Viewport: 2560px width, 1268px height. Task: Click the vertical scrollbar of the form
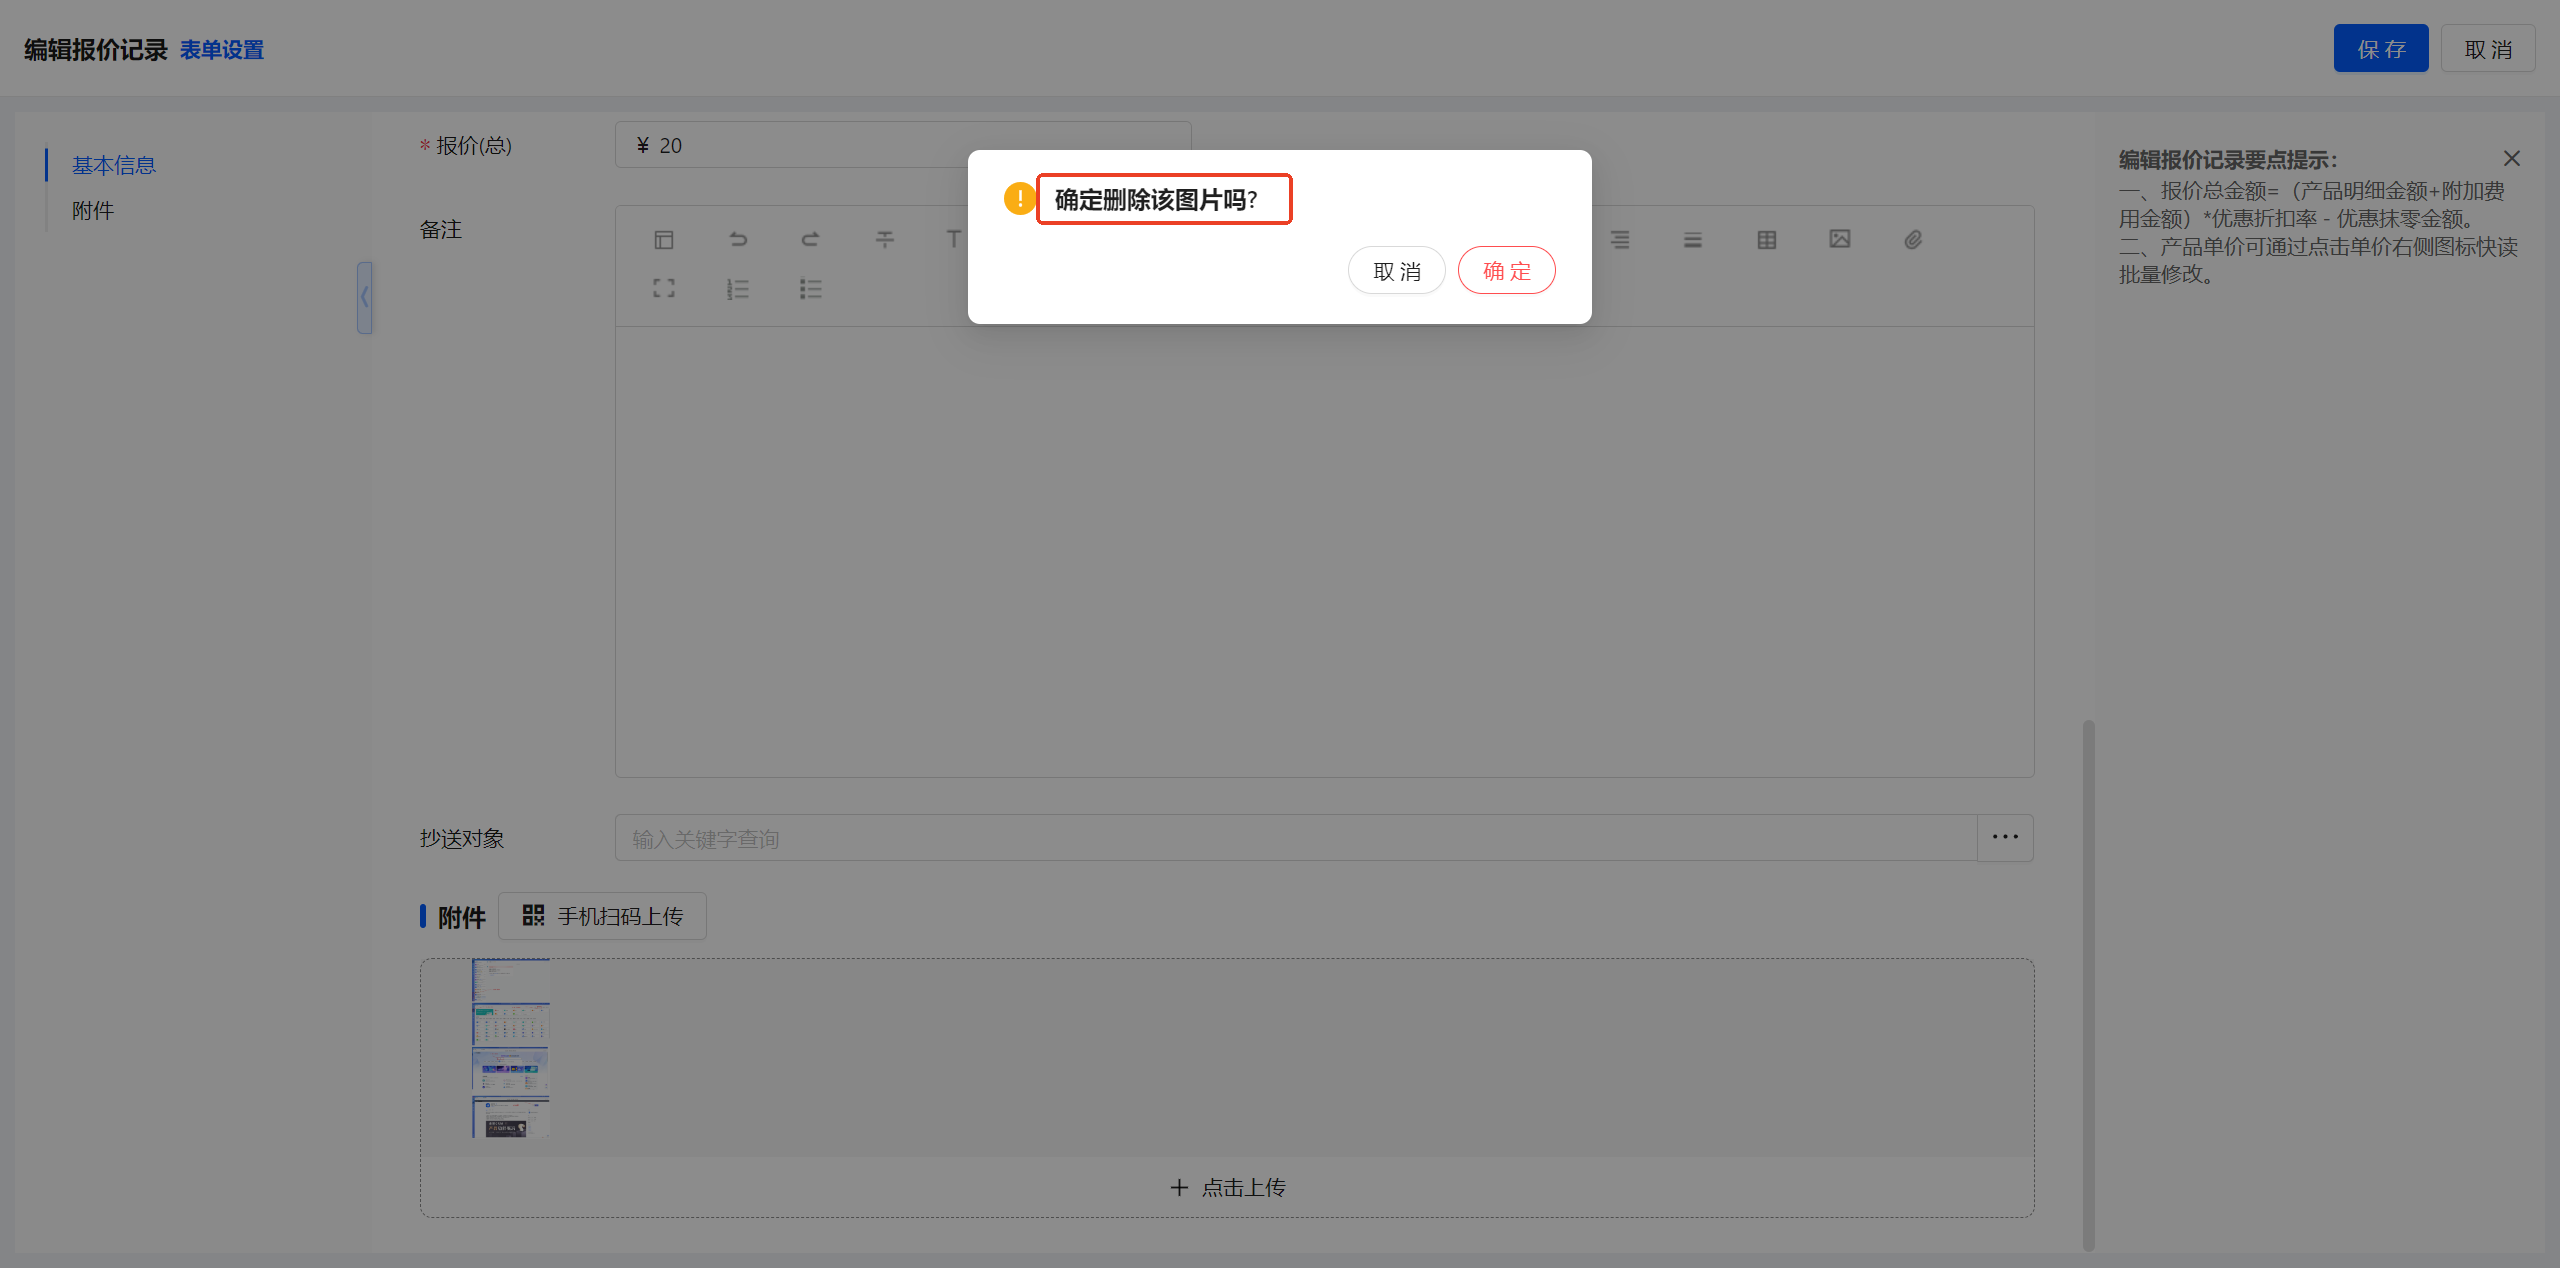(2089, 984)
